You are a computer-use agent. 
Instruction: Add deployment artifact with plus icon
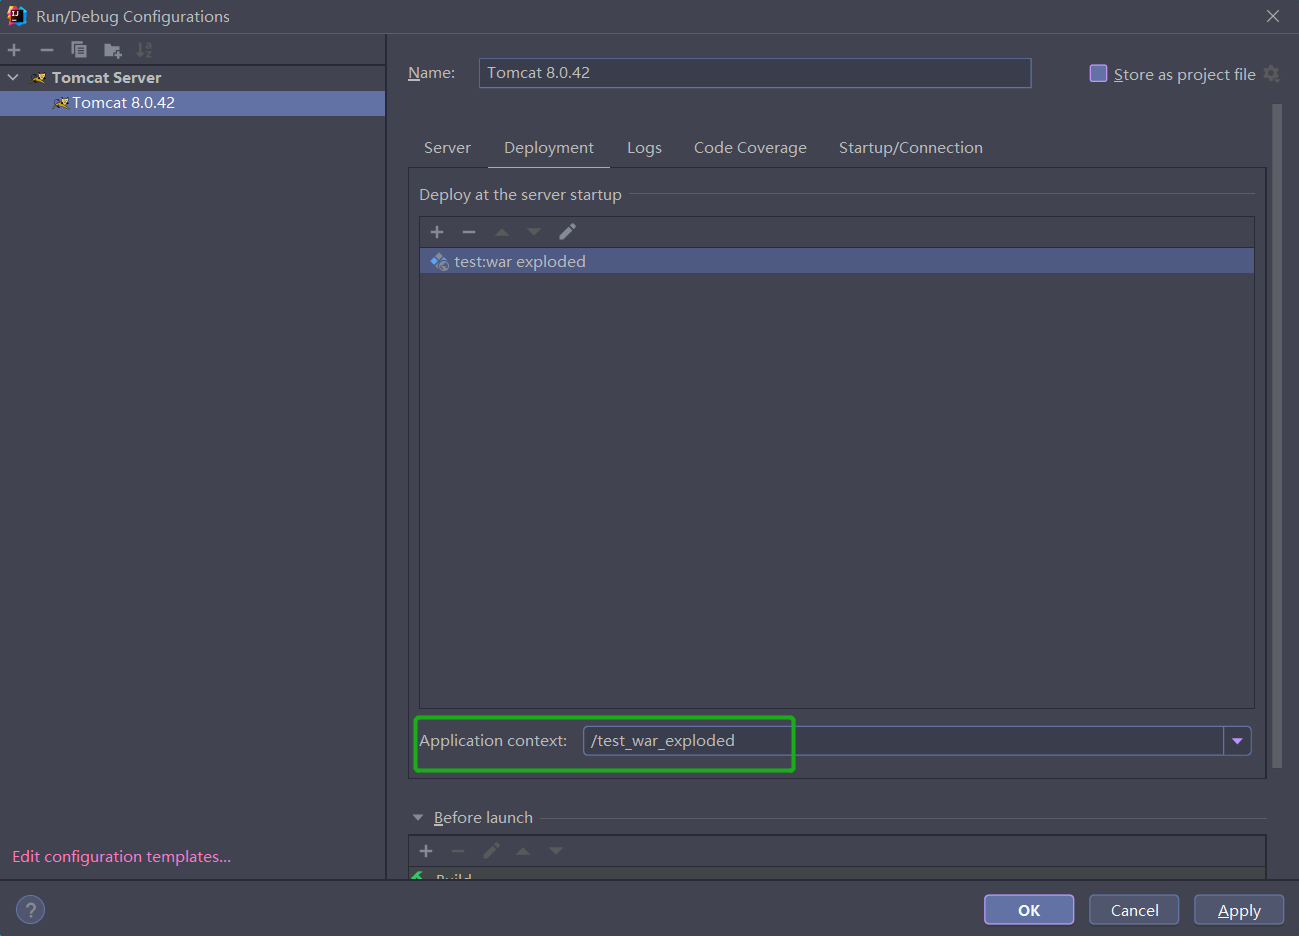(x=437, y=232)
